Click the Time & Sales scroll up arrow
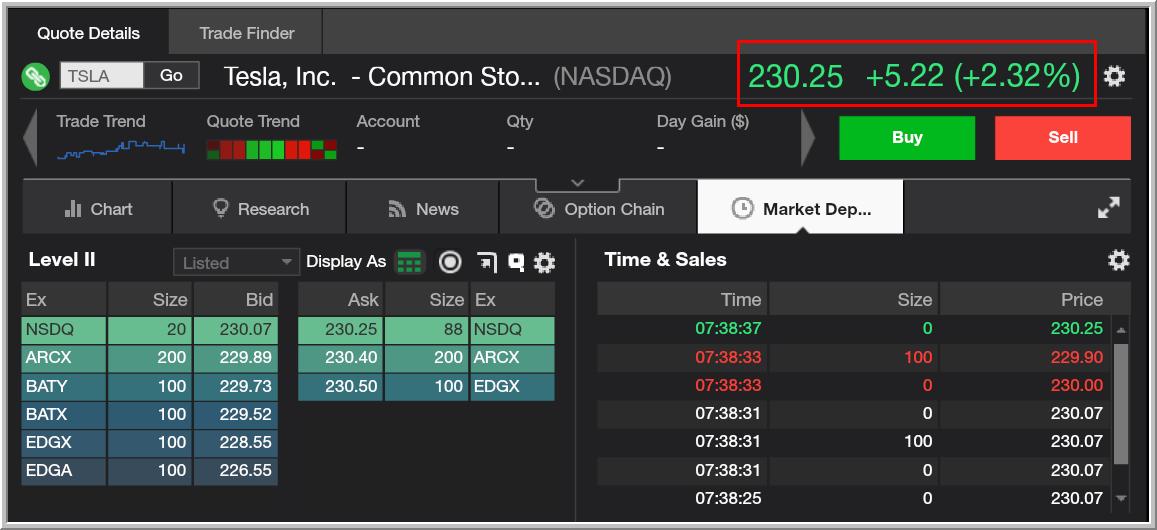The image size is (1157, 530). click(x=1121, y=331)
